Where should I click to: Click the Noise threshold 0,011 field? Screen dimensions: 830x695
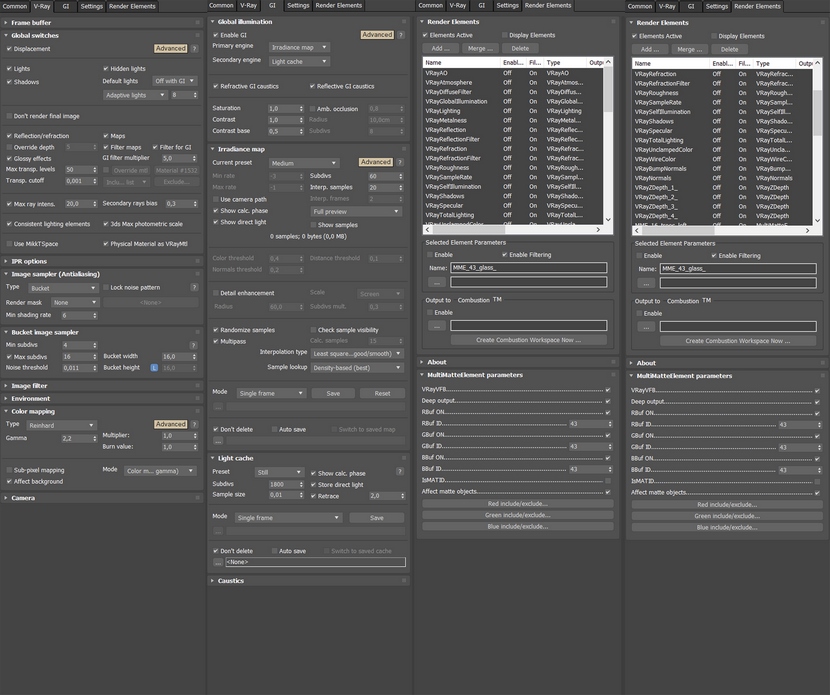[77, 368]
